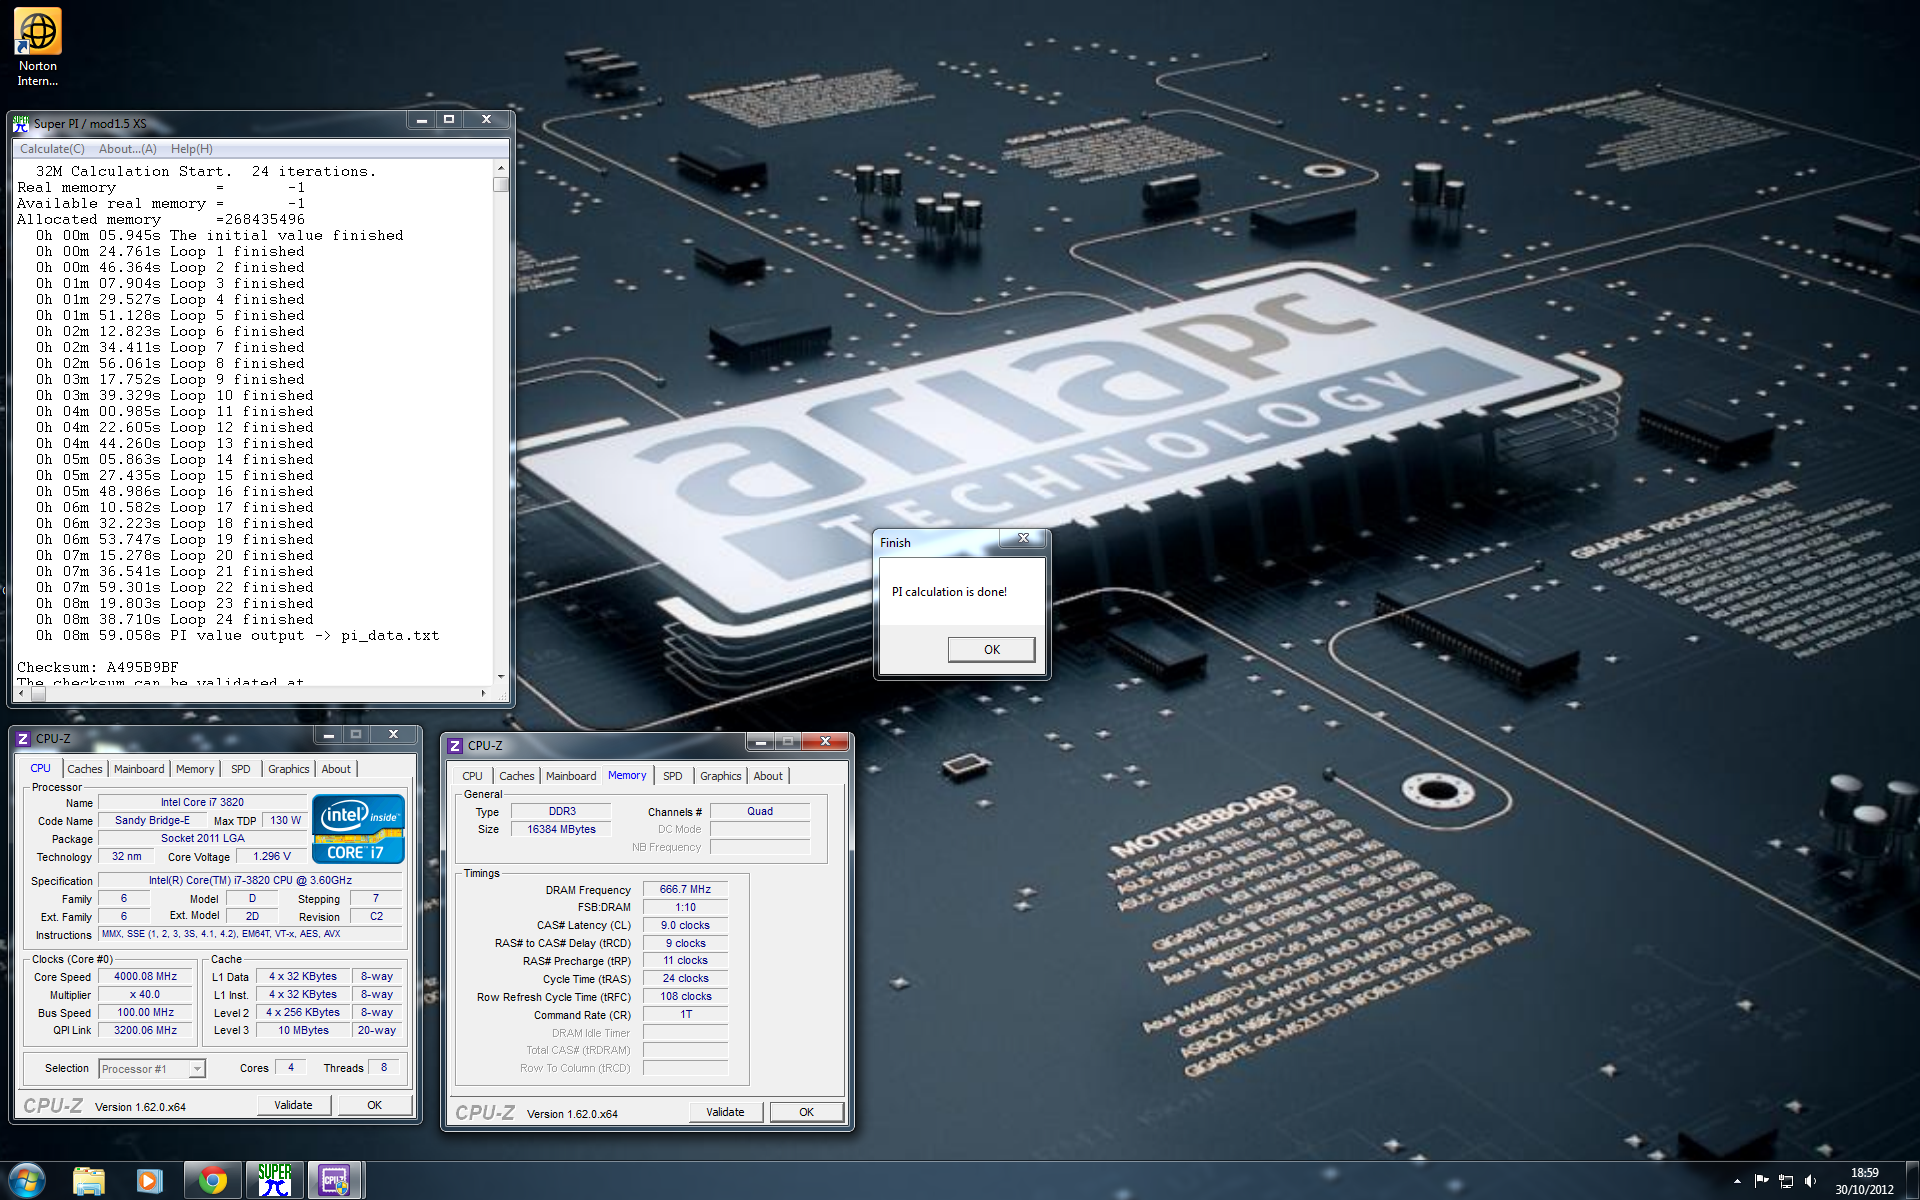Click the Checksum: A495B9BF line
1920x1200 pixels.
(98, 667)
